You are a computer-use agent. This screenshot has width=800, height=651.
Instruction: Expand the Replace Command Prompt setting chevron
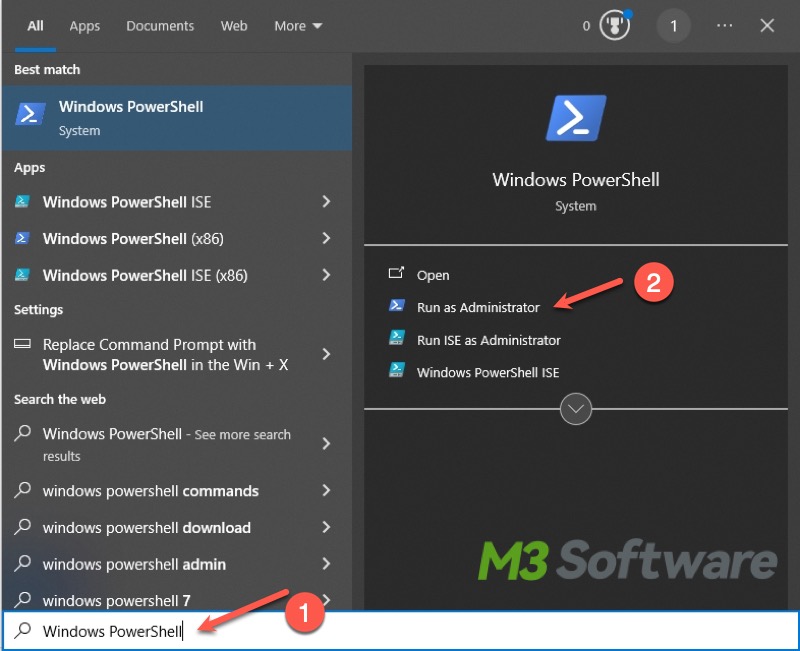(326, 354)
